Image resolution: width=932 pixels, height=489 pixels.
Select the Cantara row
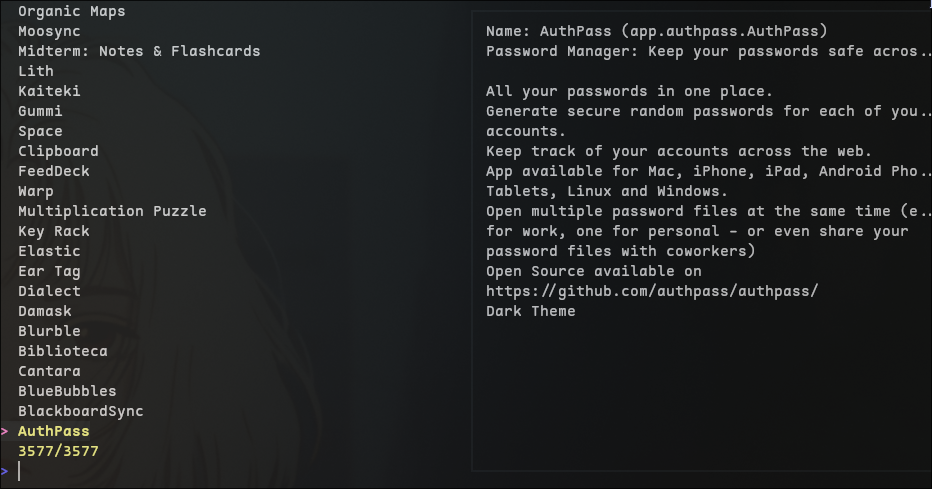coord(49,371)
